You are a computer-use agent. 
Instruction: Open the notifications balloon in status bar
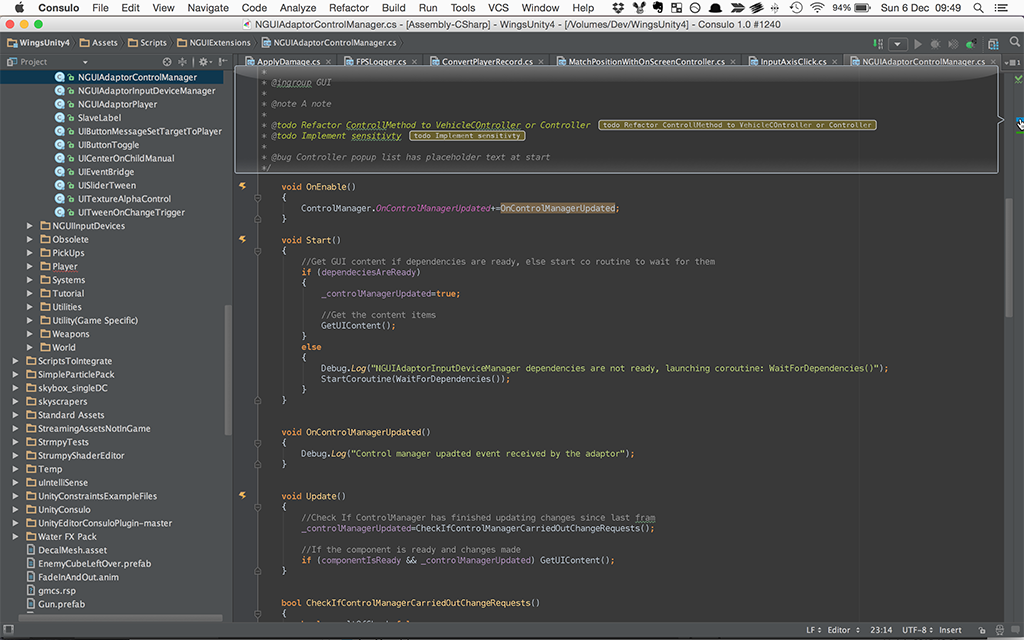1014,630
